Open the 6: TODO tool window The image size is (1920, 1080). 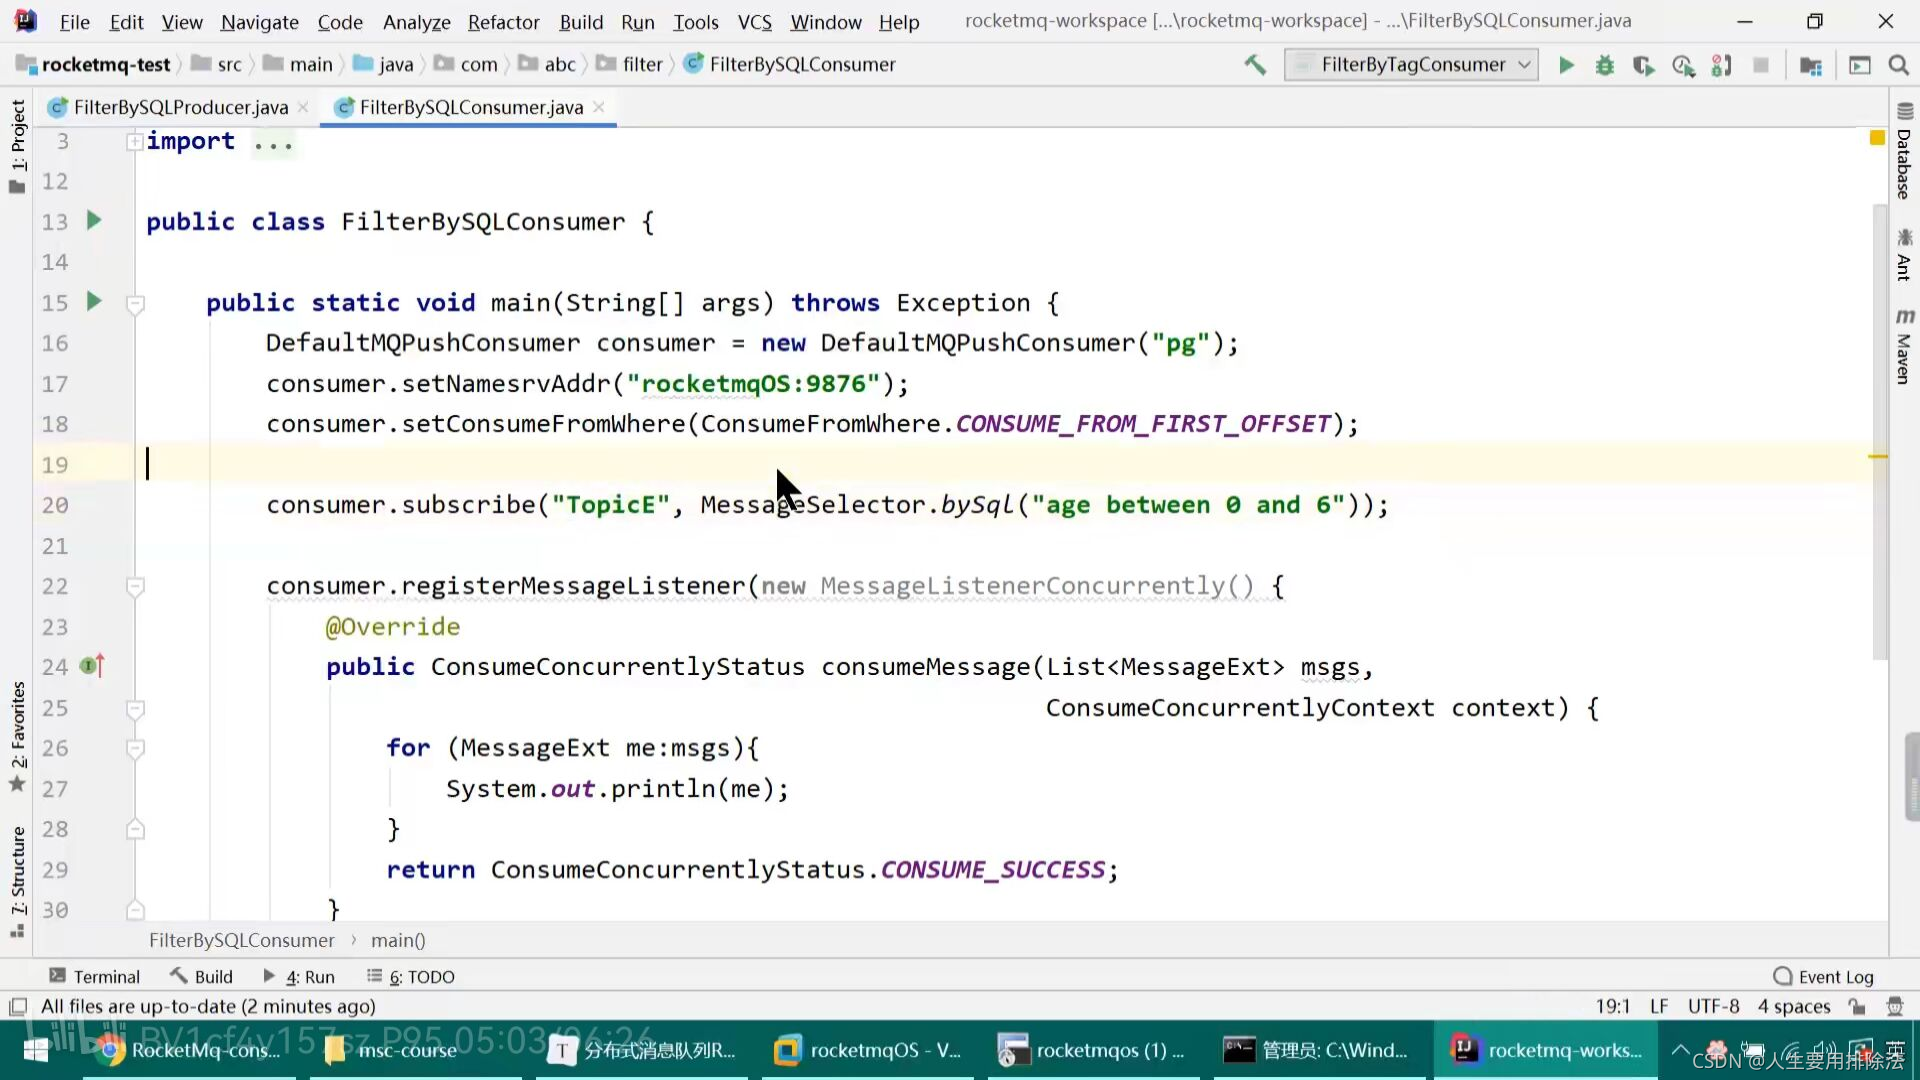coord(411,976)
